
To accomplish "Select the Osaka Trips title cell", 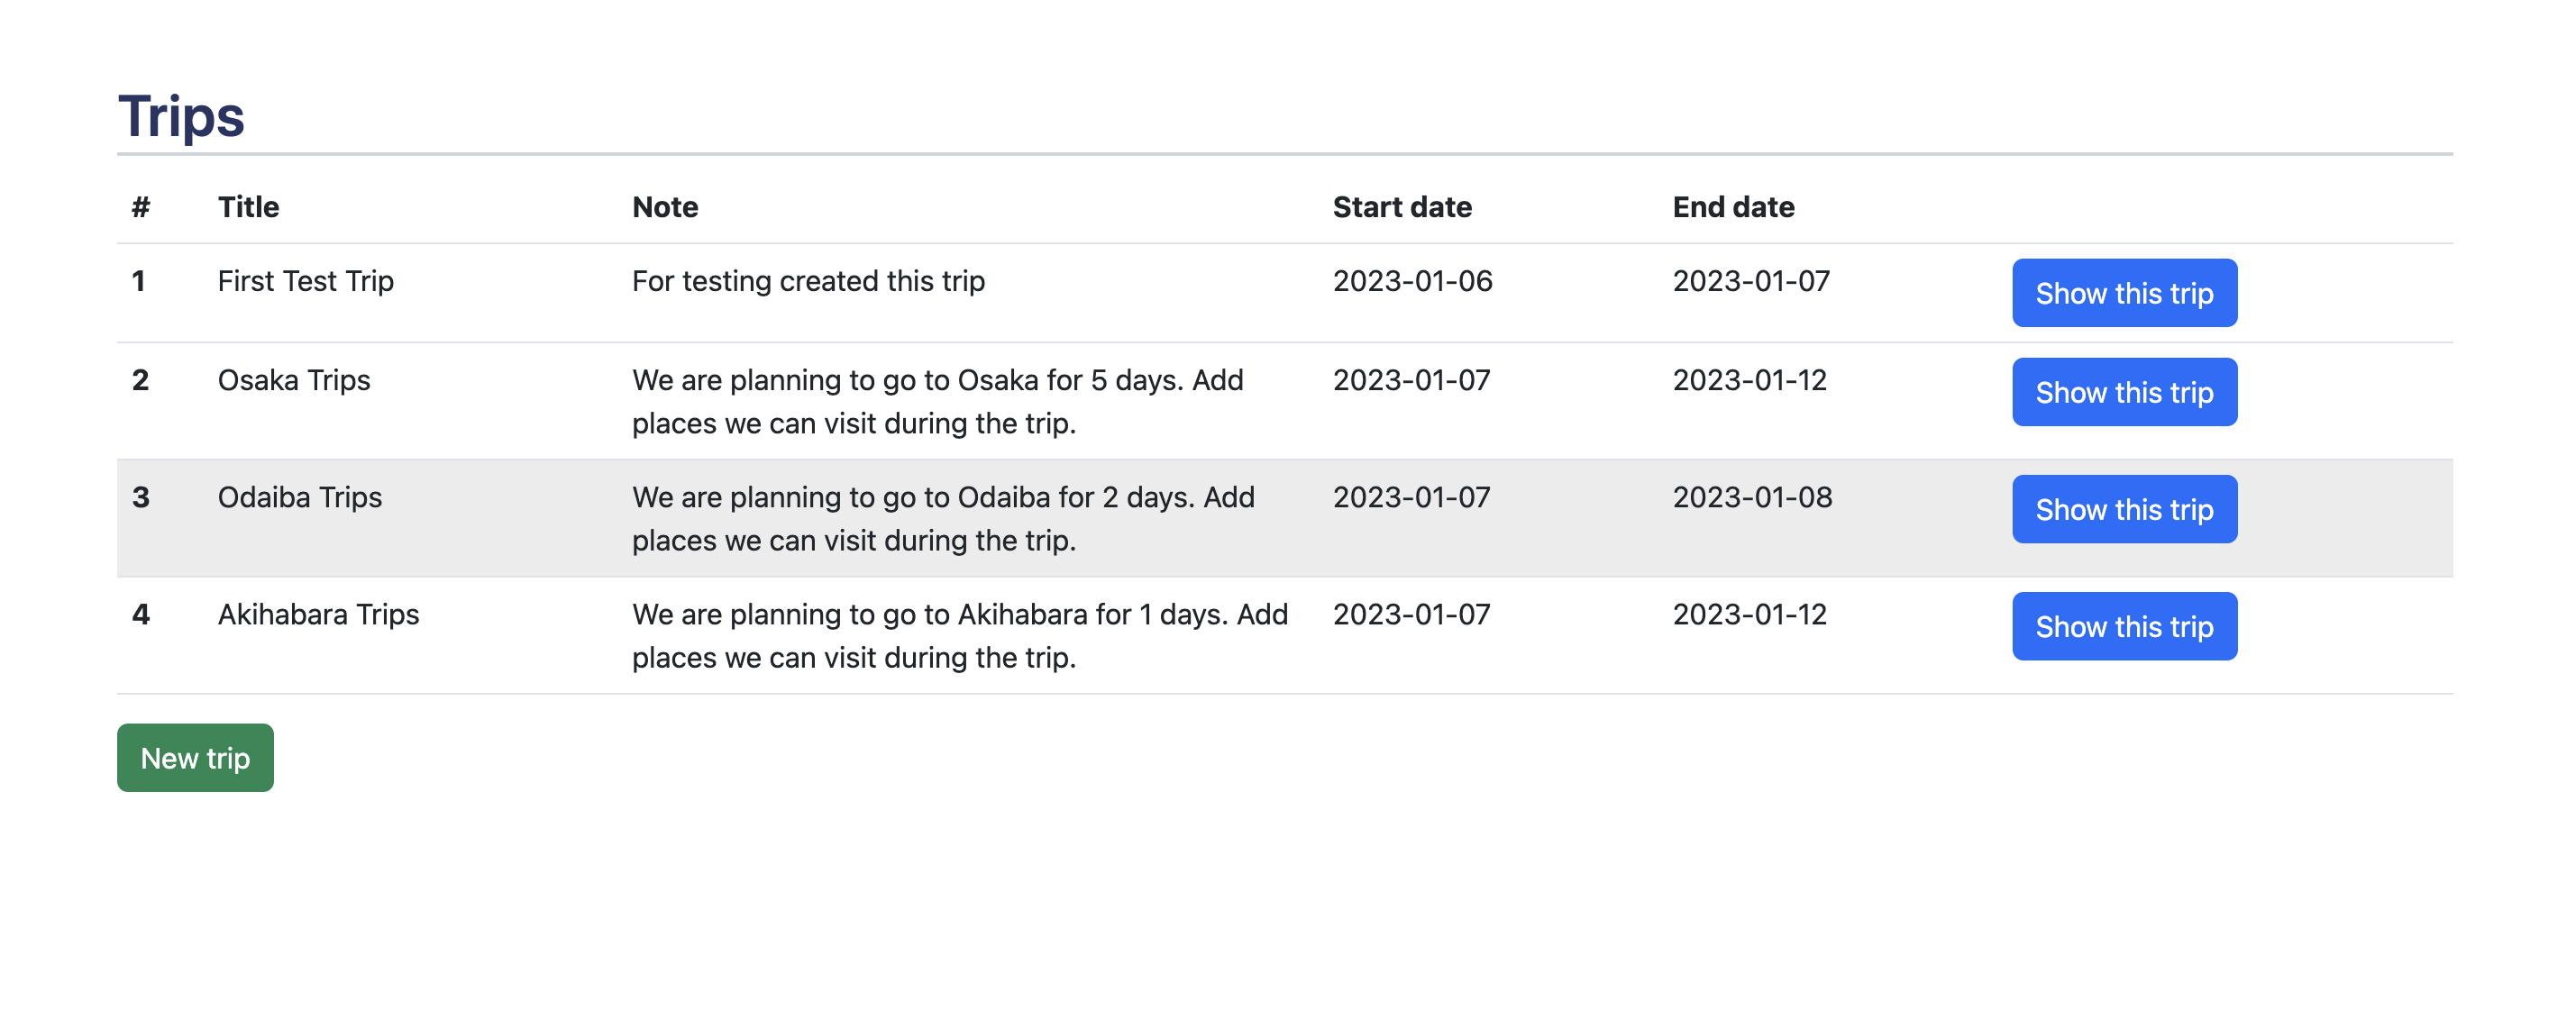I will (x=294, y=380).
